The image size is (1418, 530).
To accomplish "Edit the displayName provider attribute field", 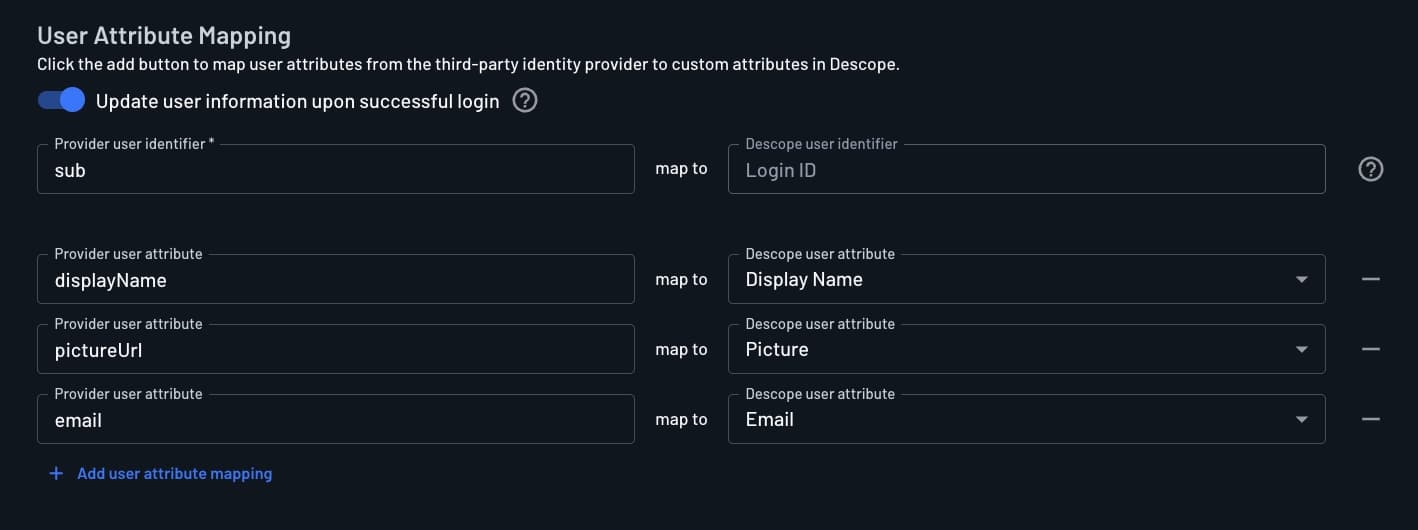I will click(x=335, y=280).
